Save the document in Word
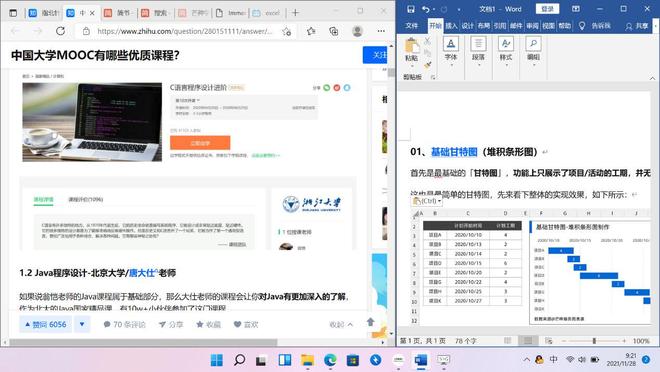This screenshot has width=660, height=372. [x=411, y=9]
